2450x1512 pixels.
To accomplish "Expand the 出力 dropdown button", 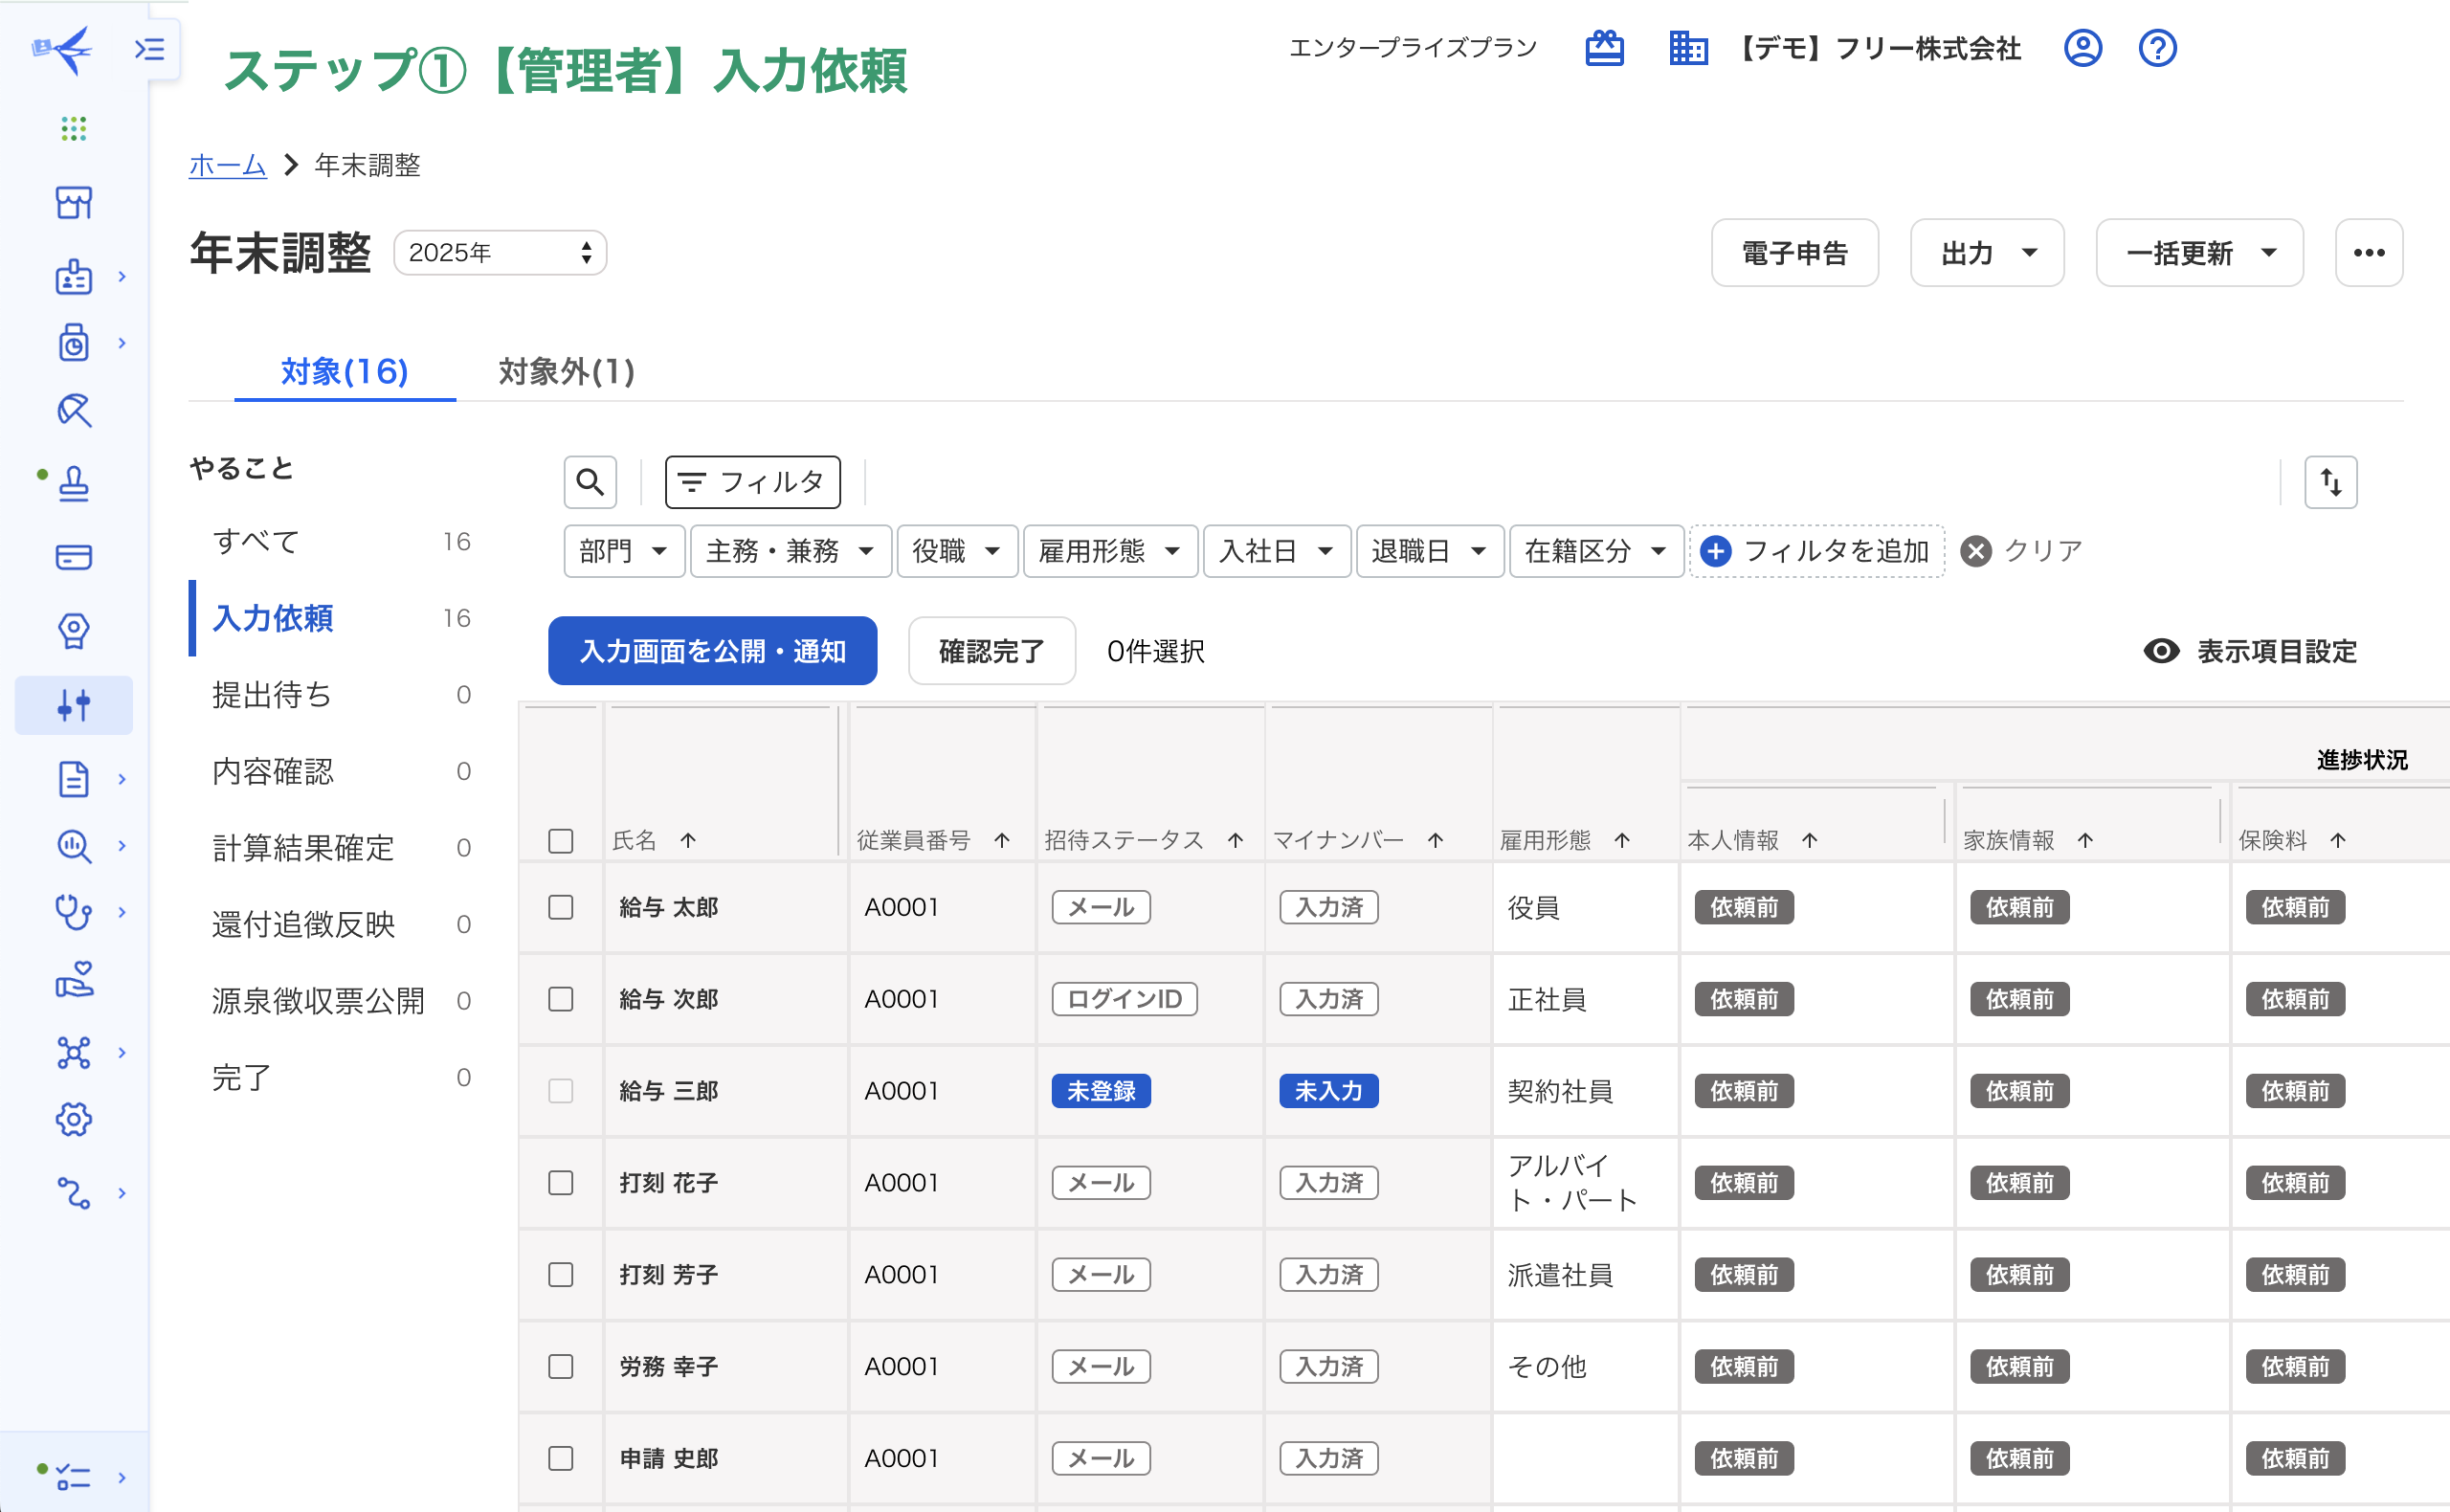I will 1986,253.
